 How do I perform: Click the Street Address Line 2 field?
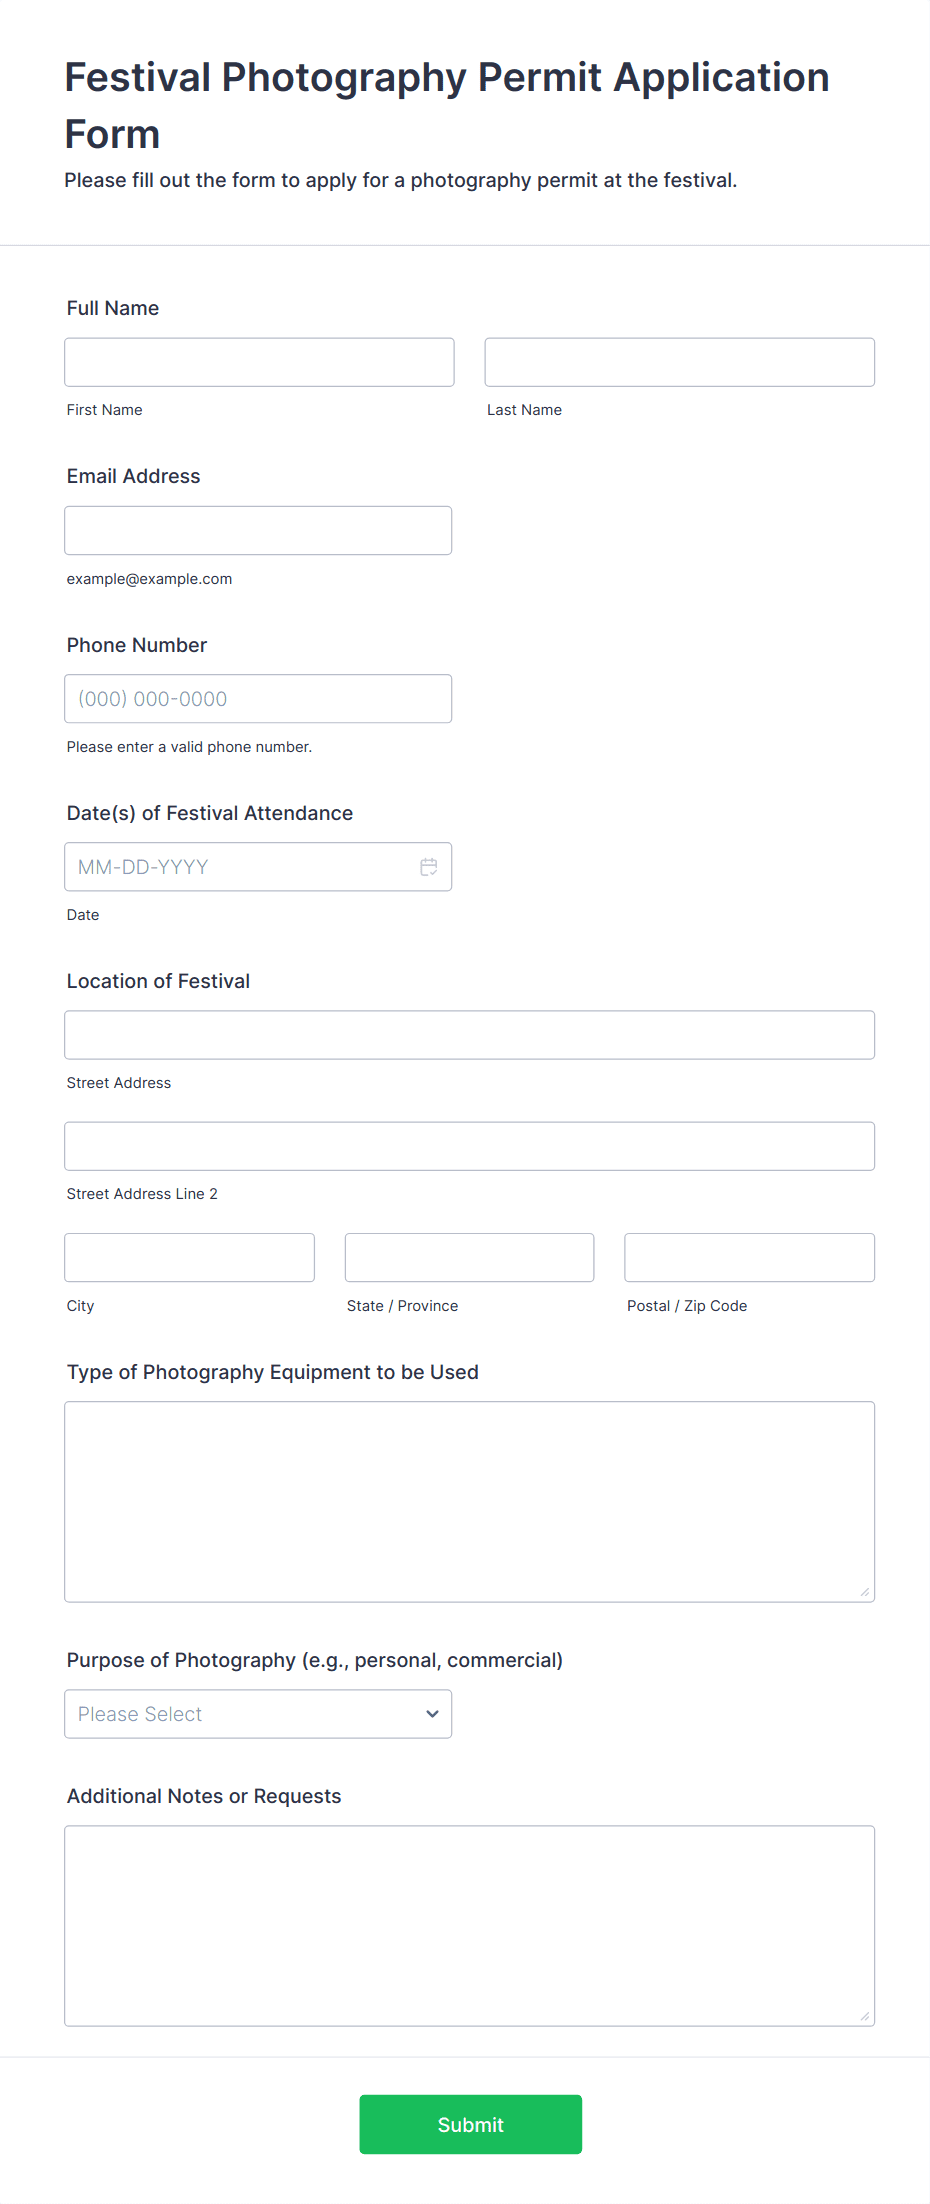tap(469, 1146)
